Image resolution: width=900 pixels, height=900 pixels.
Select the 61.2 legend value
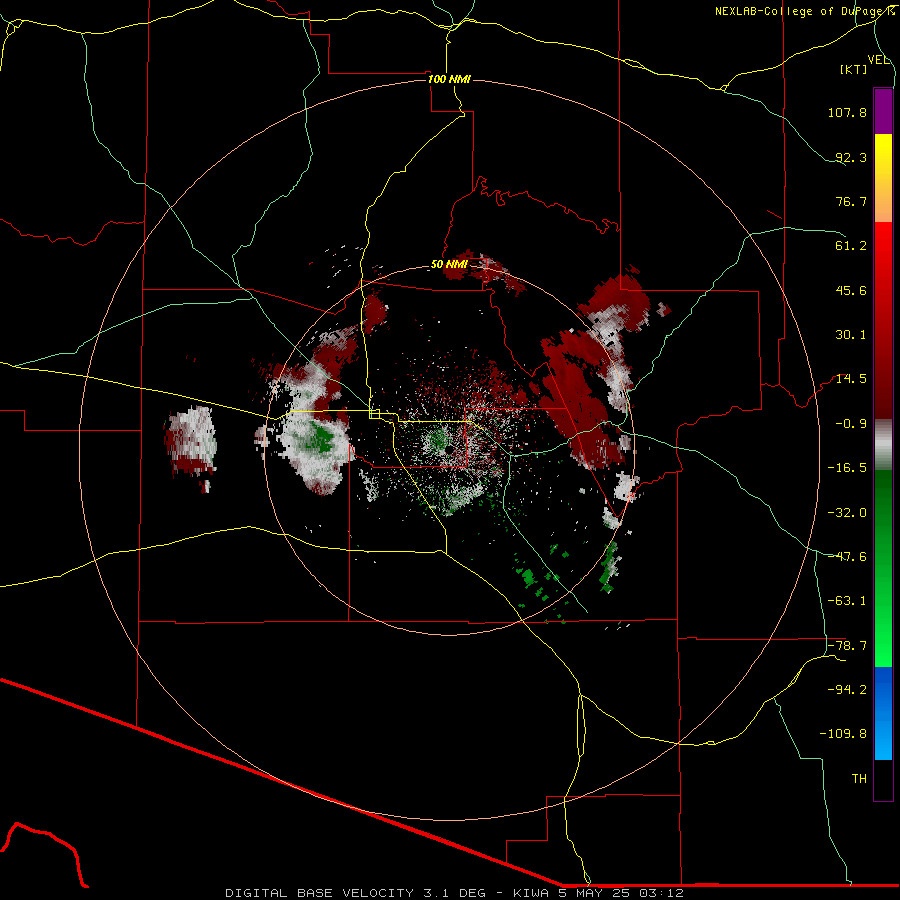pos(851,246)
